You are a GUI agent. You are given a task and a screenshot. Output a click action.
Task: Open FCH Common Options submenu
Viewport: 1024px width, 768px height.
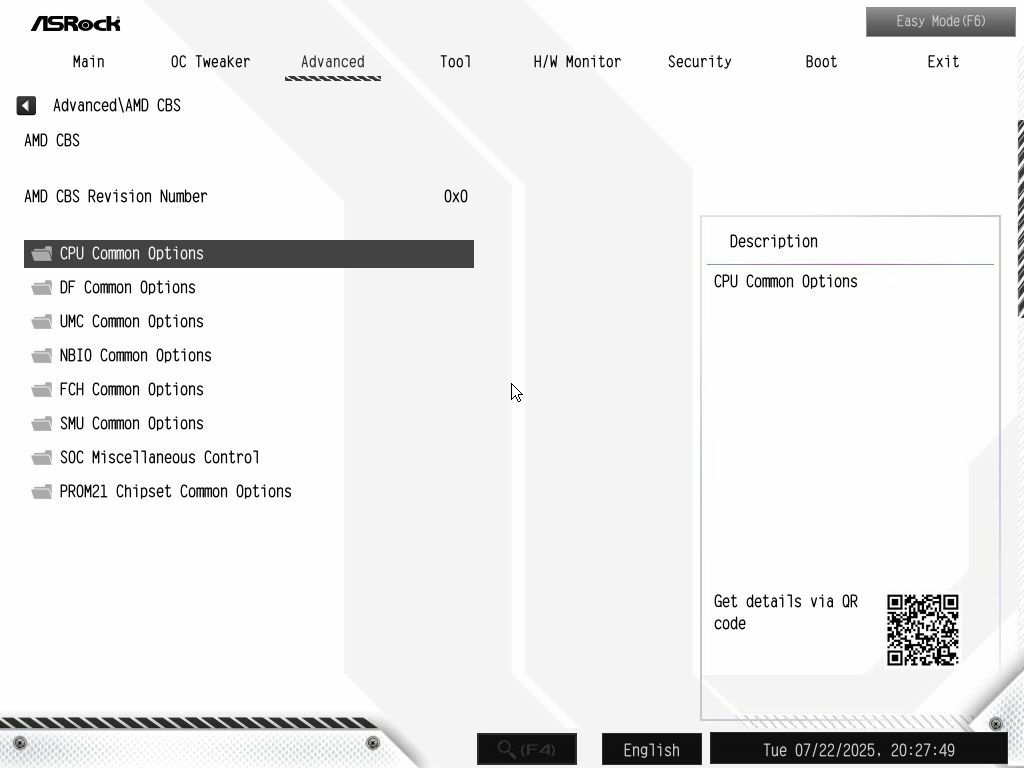click(249, 389)
